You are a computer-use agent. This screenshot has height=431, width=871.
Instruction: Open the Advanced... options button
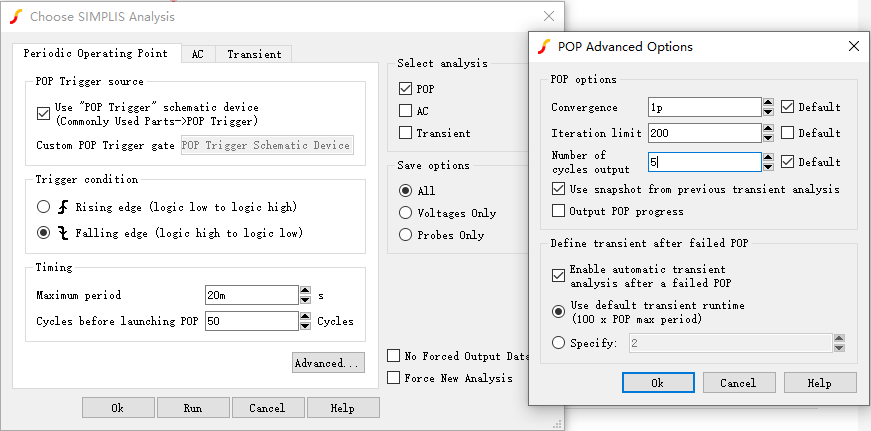tap(328, 363)
